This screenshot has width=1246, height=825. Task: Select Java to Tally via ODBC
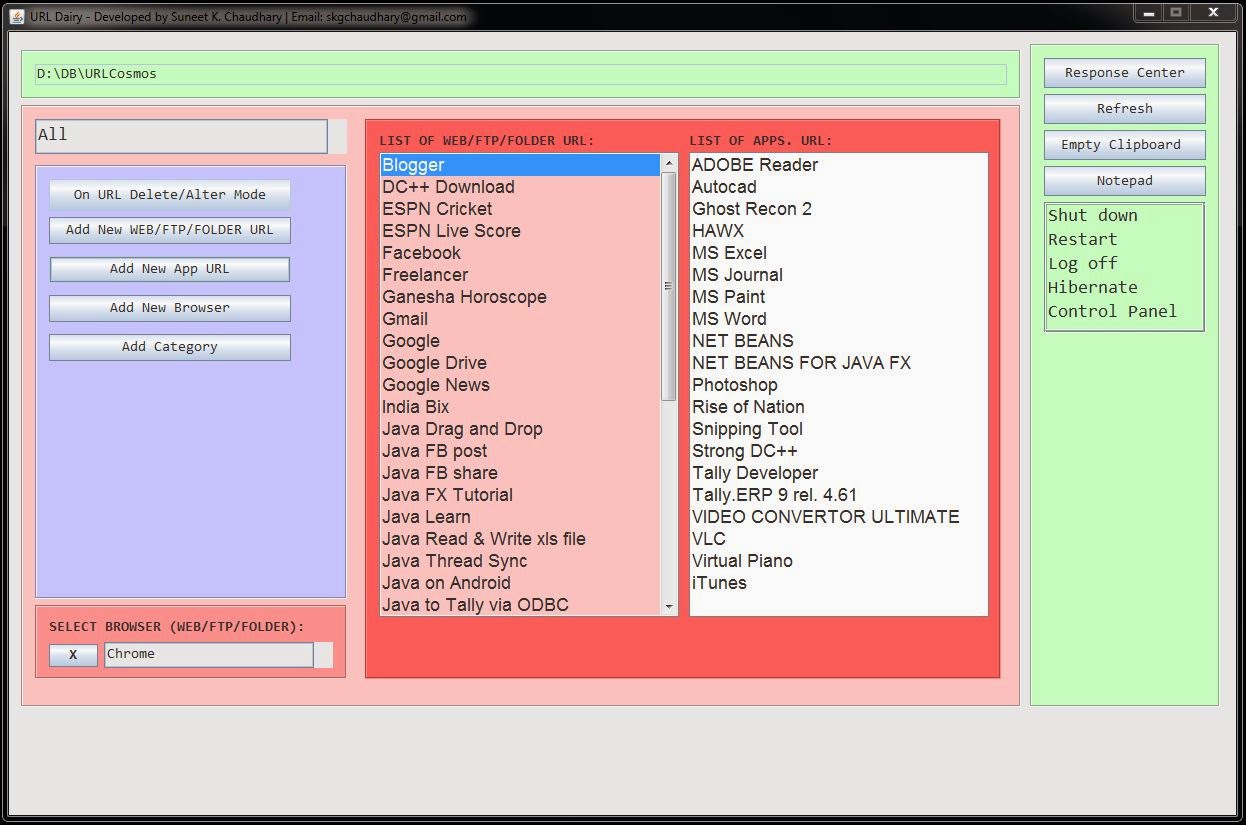(x=520, y=605)
